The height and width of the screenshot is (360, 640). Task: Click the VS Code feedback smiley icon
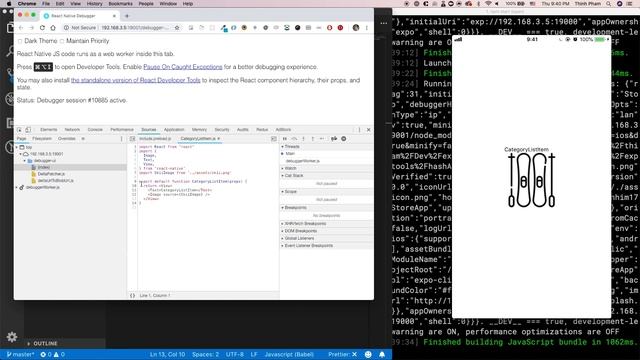(x=368, y=354)
